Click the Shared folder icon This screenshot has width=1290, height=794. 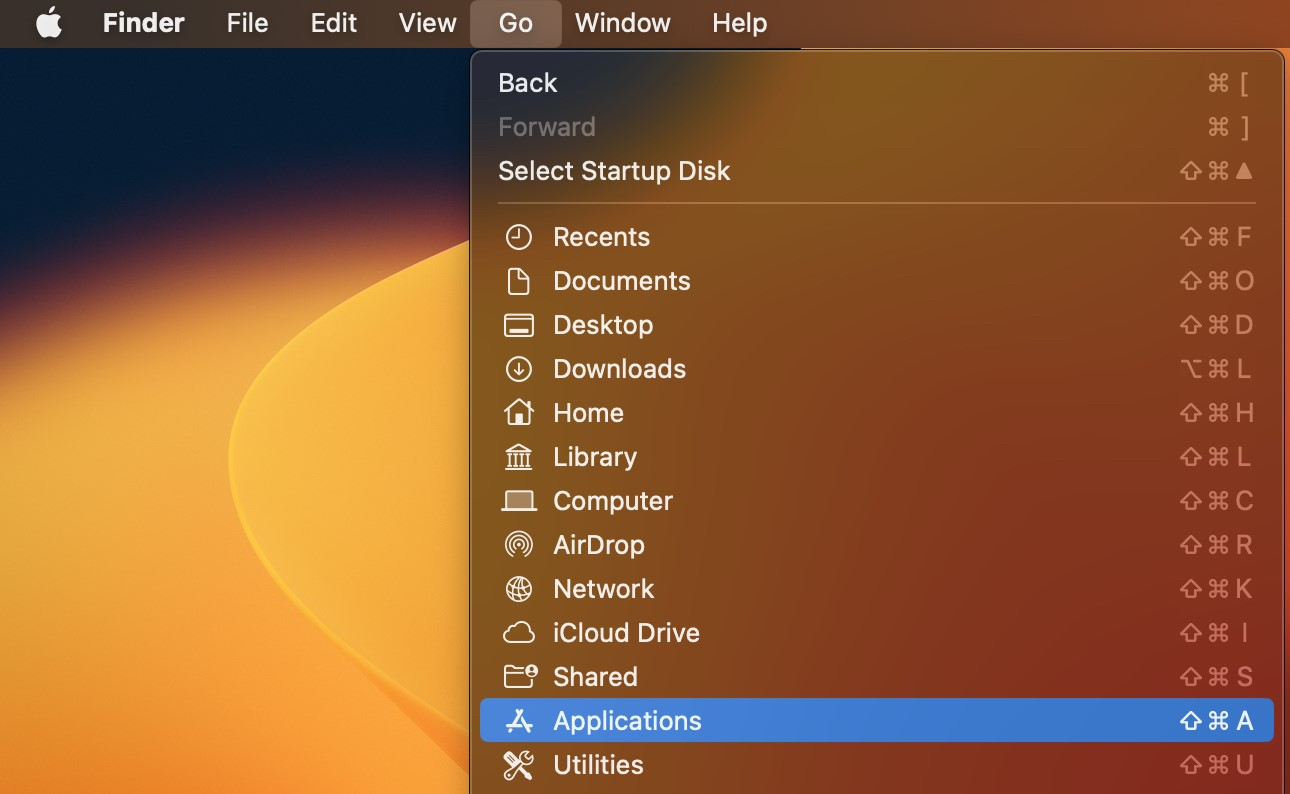pyautogui.click(x=520, y=677)
